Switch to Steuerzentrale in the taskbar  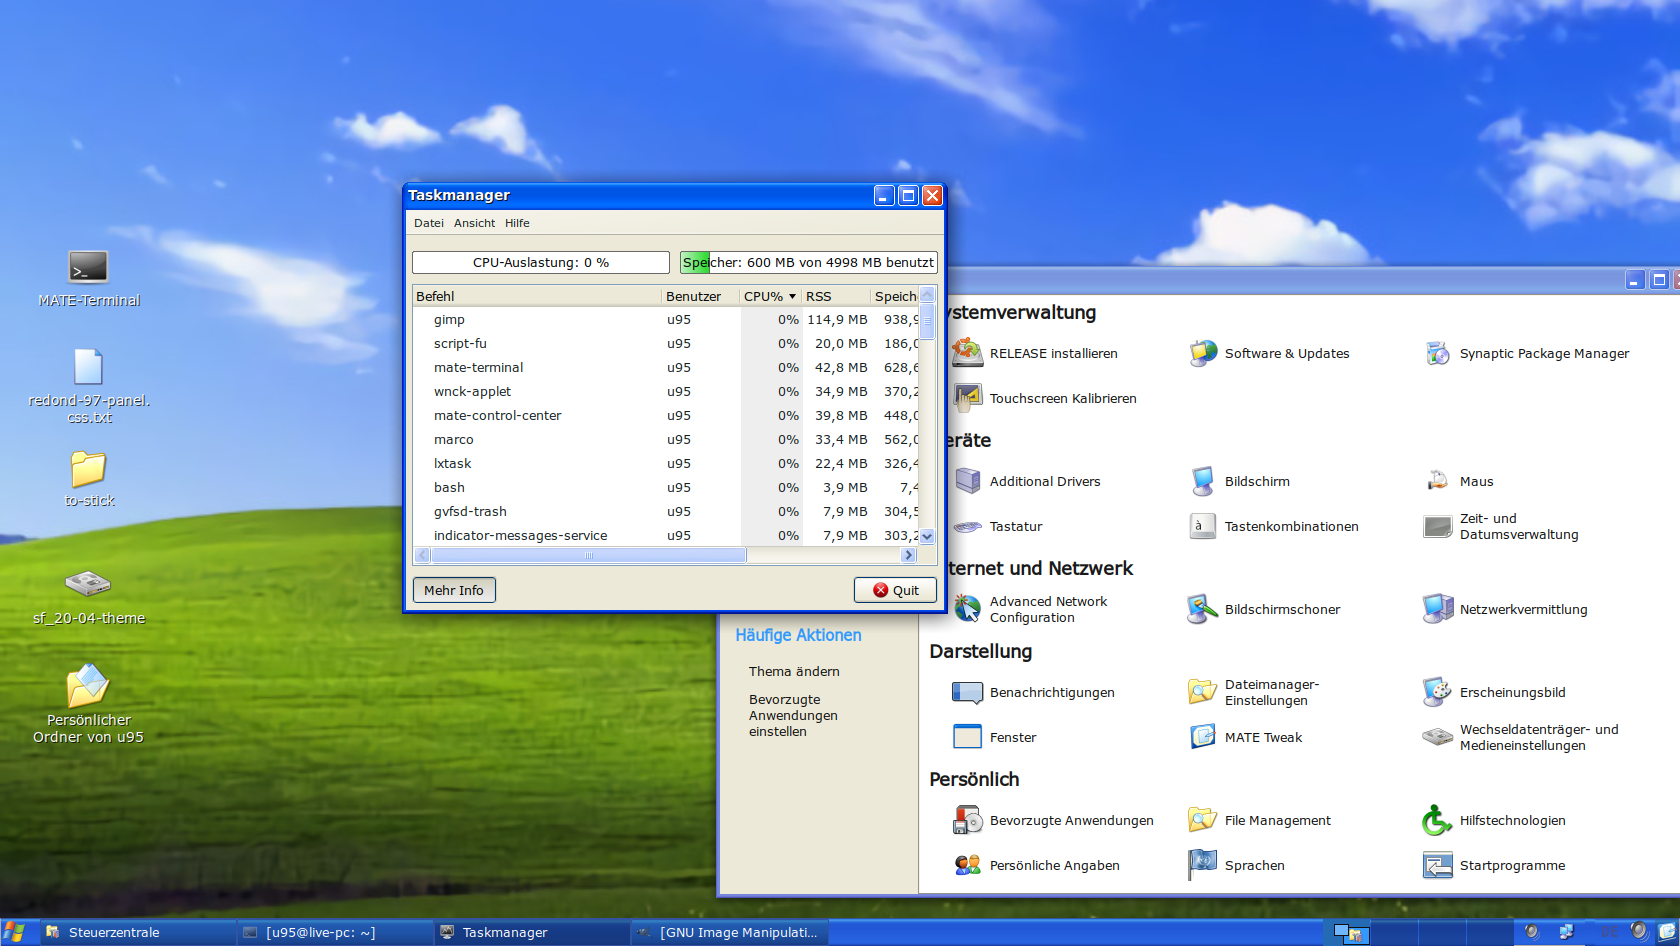click(138, 932)
